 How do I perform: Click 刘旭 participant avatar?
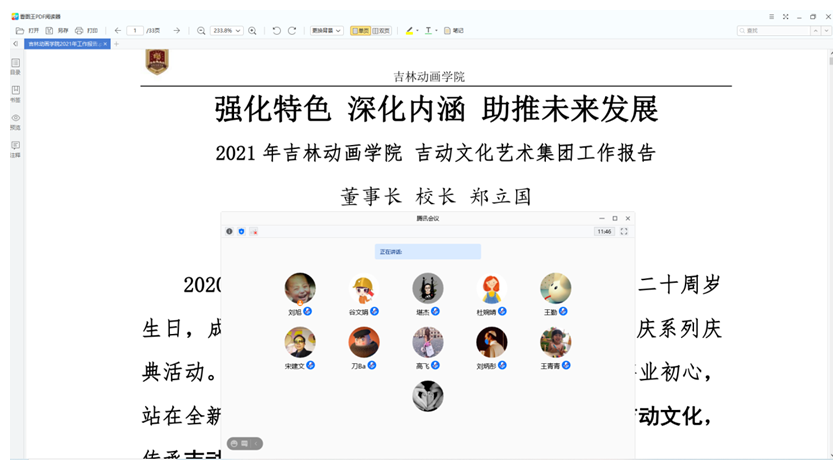point(300,288)
